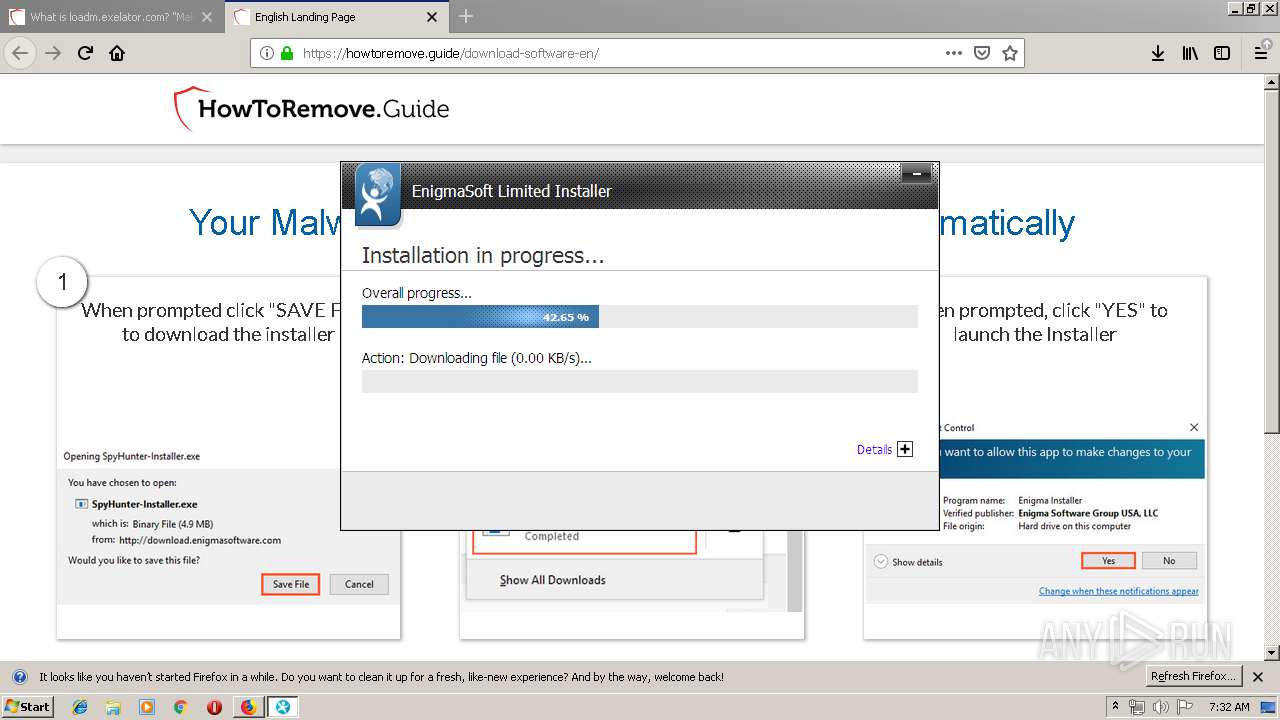Open the Opera icon on the taskbar
The width and height of the screenshot is (1280, 720).
pyautogui.click(x=214, y=707)
